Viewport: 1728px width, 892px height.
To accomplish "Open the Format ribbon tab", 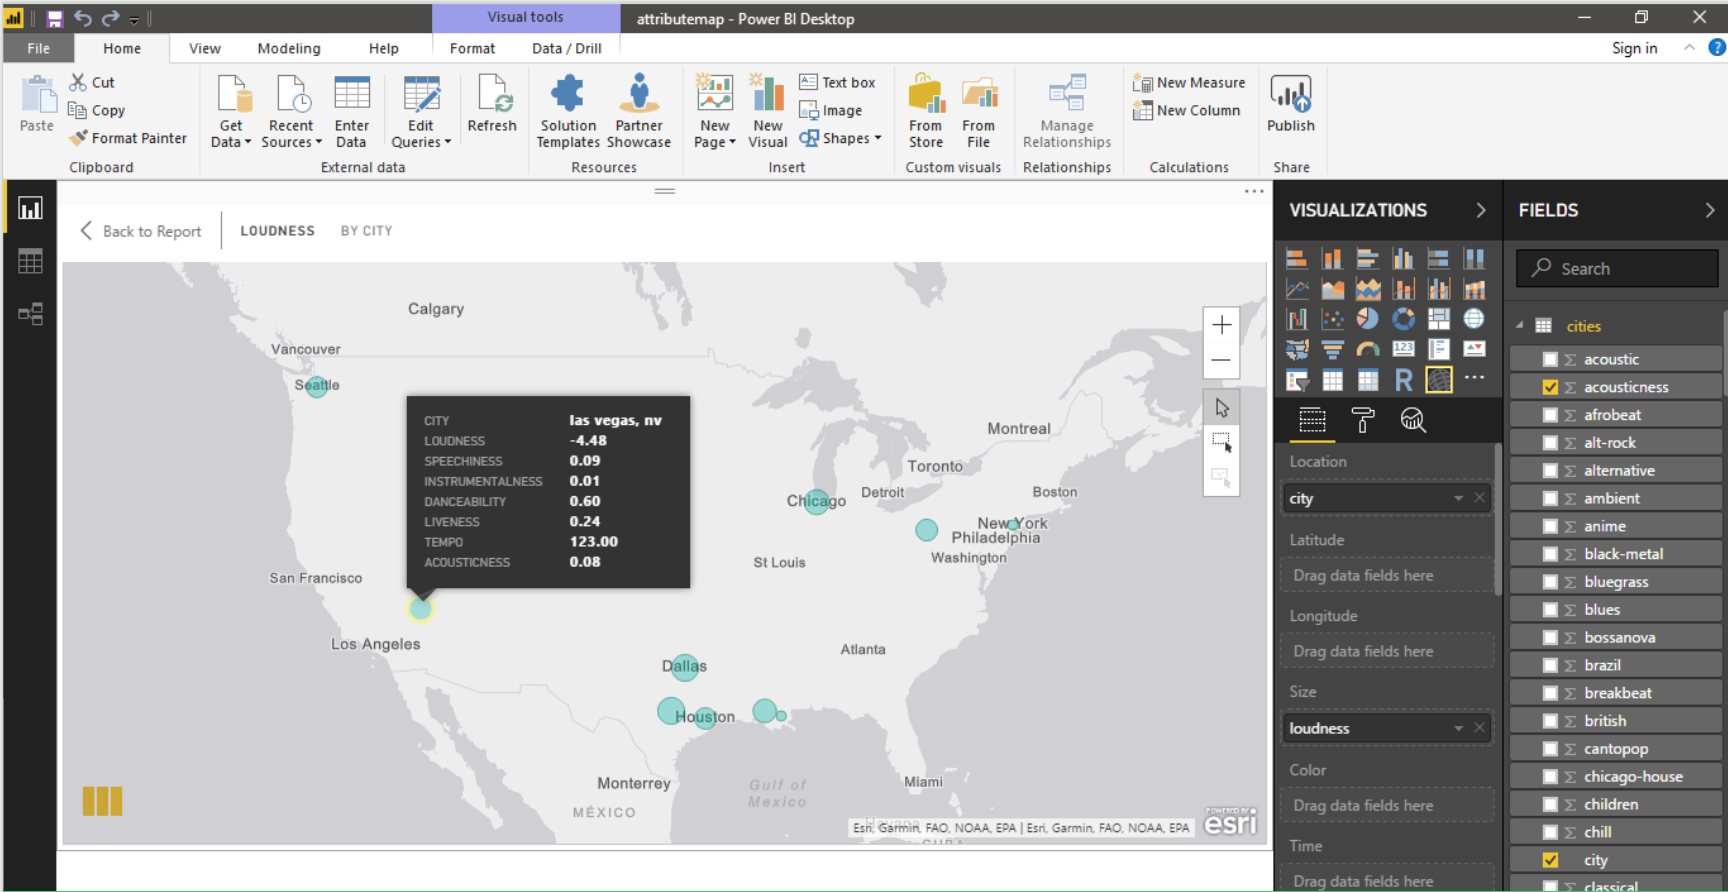I will pos(472,48).
